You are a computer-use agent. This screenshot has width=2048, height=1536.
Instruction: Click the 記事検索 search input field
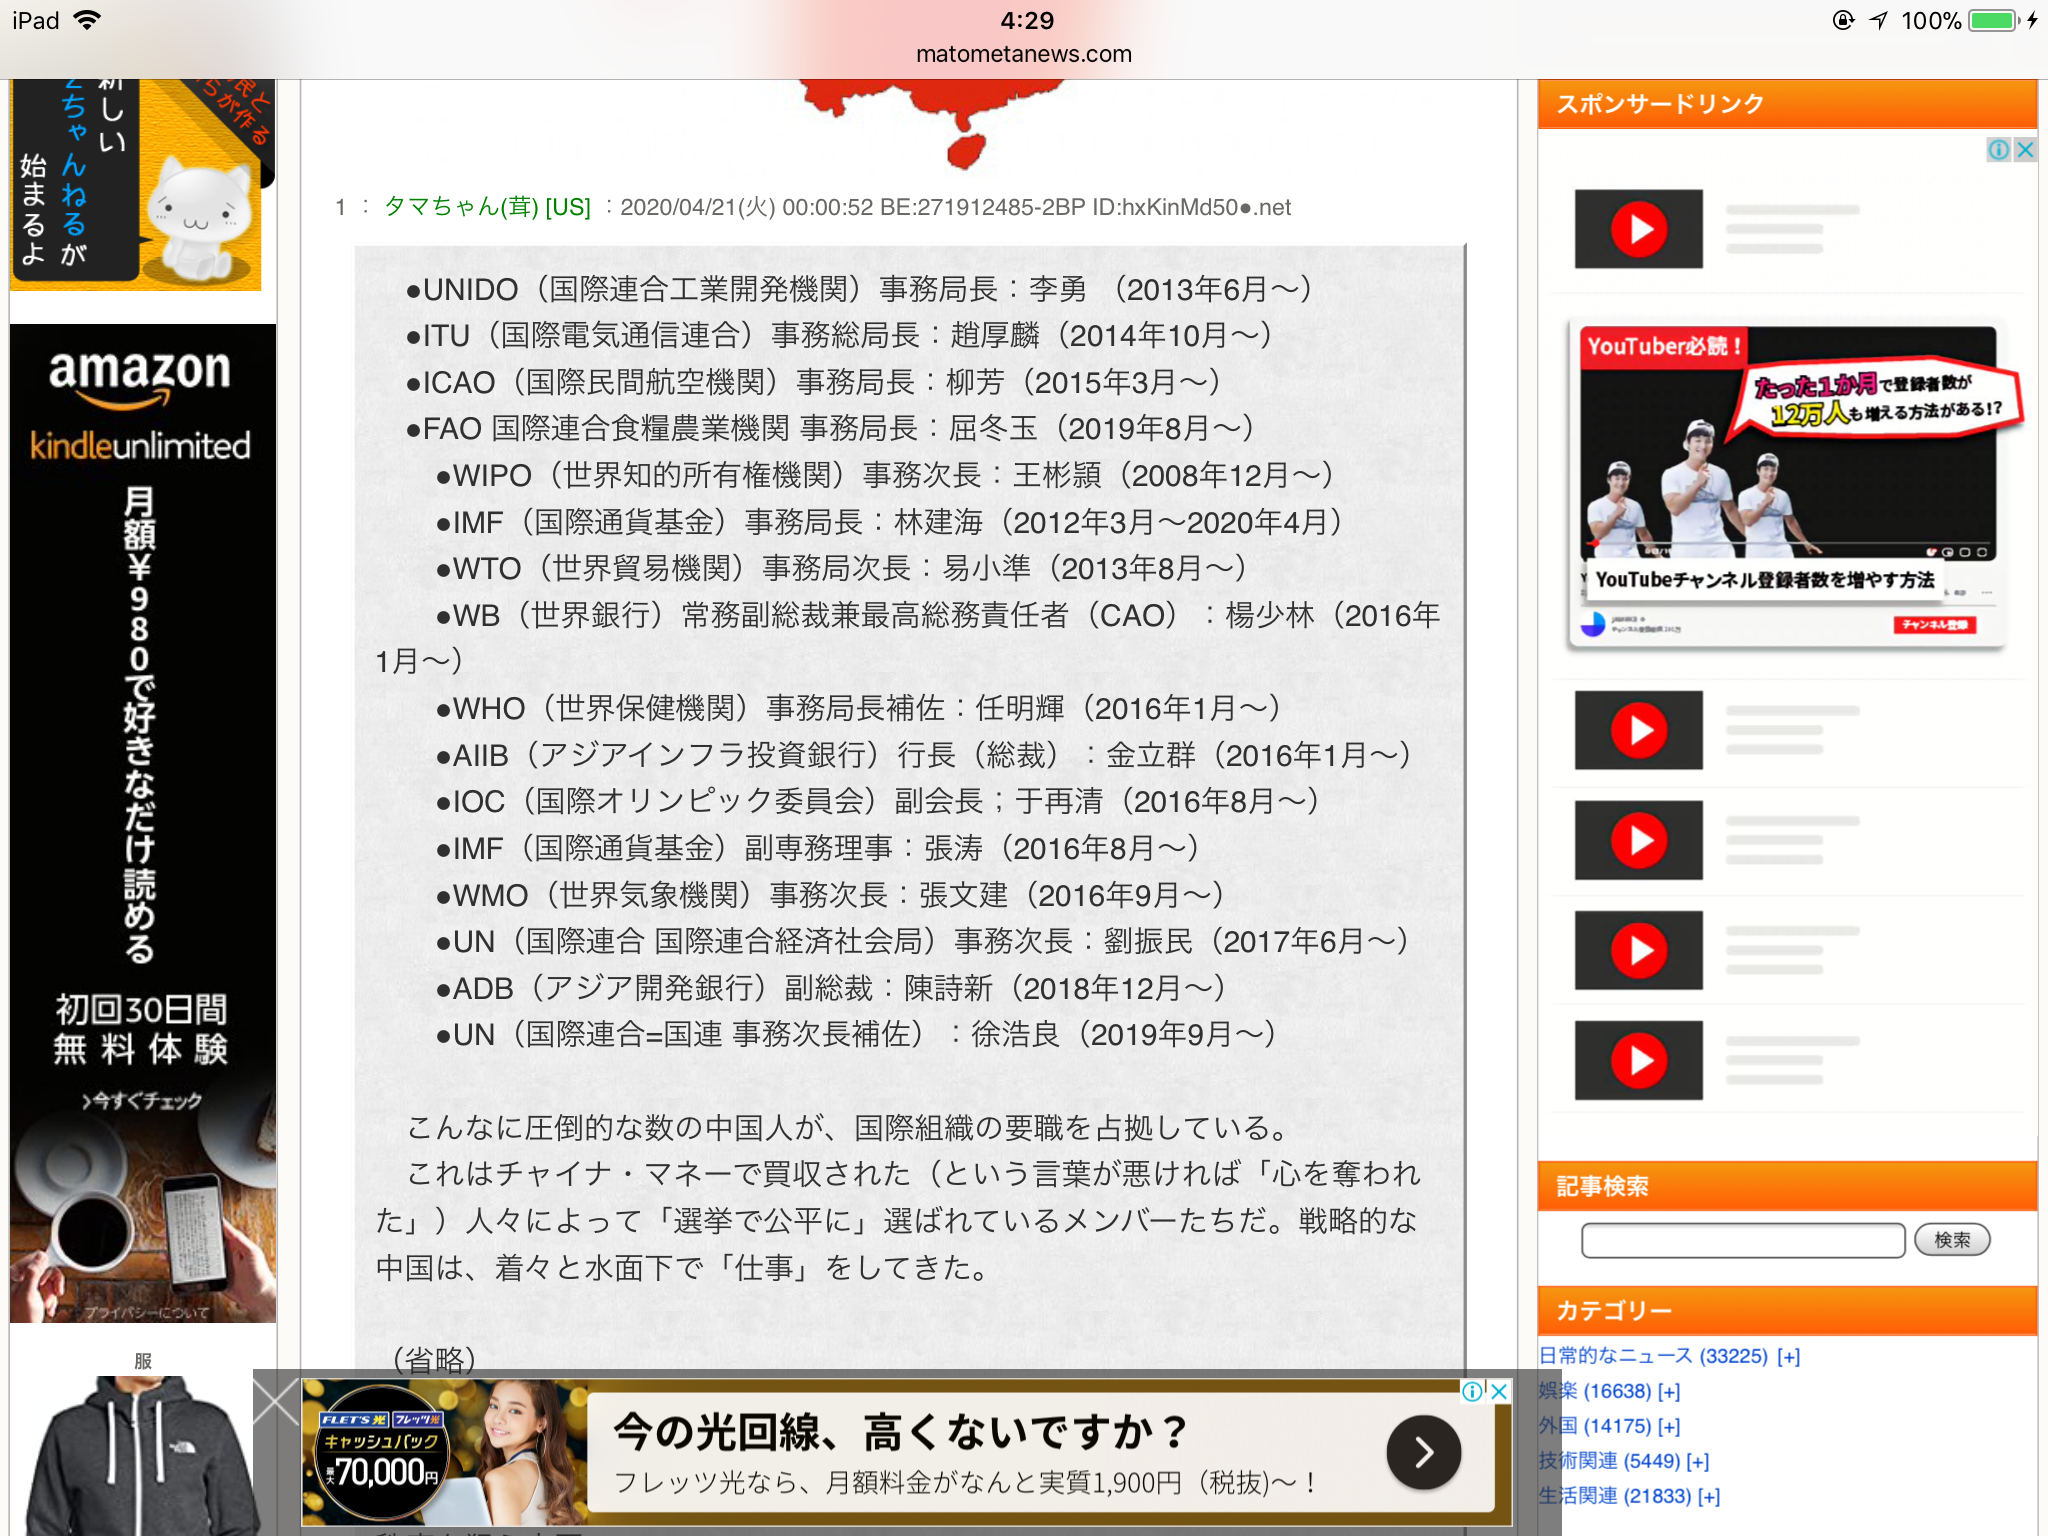1743,1240
